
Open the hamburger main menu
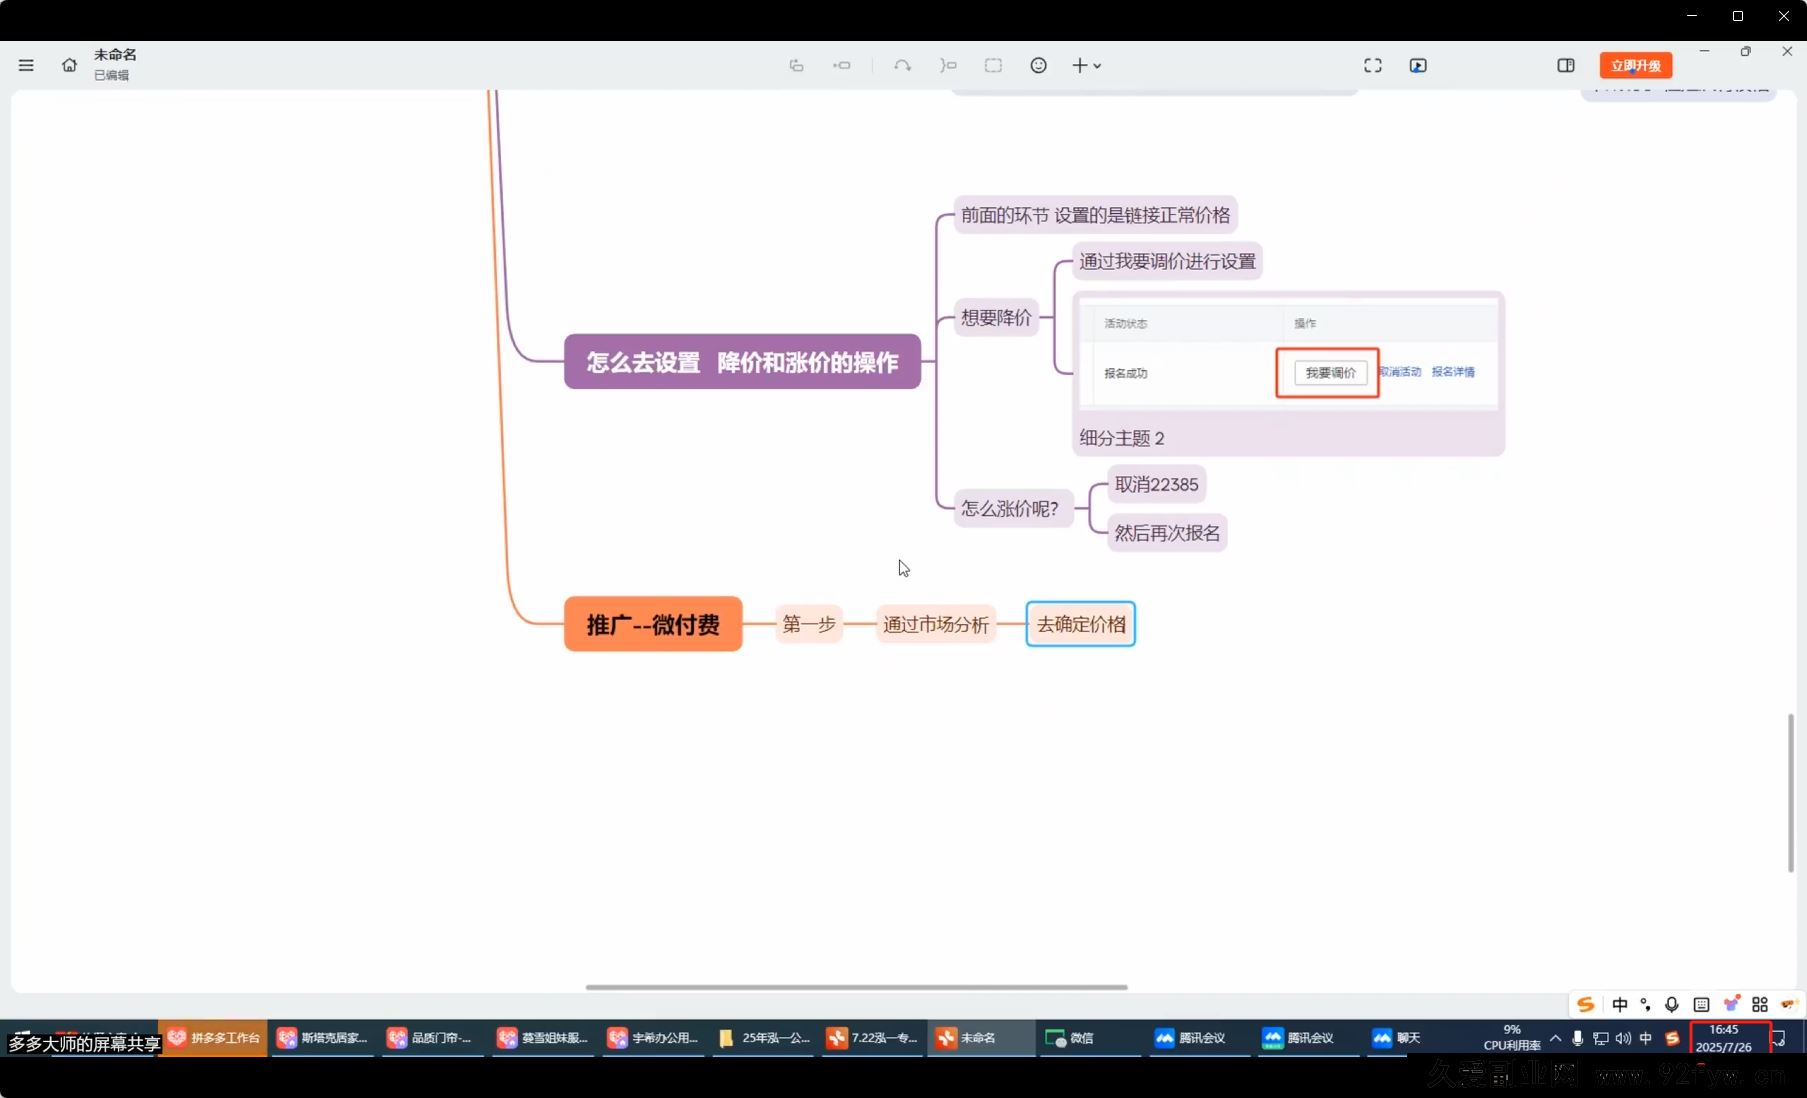[26, 65]
